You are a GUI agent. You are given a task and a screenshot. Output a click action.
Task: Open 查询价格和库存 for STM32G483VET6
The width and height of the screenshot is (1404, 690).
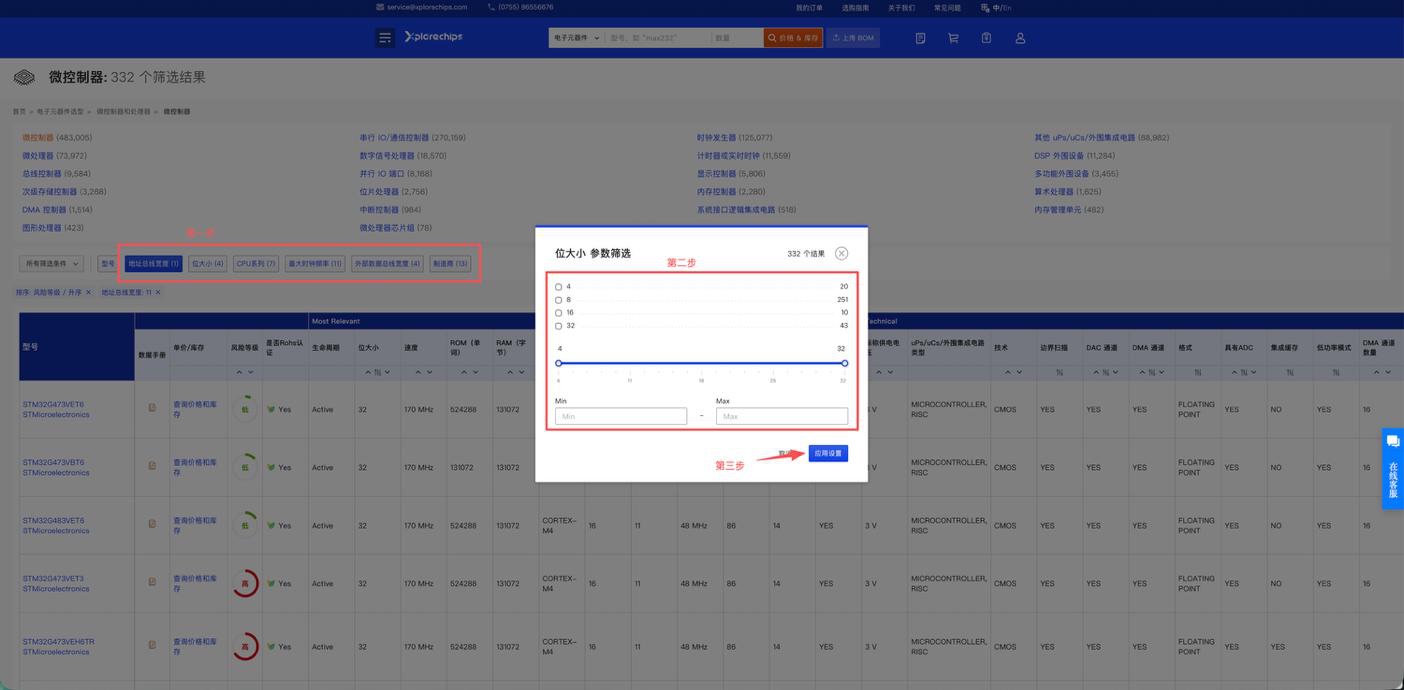click(x=195, y=525)
